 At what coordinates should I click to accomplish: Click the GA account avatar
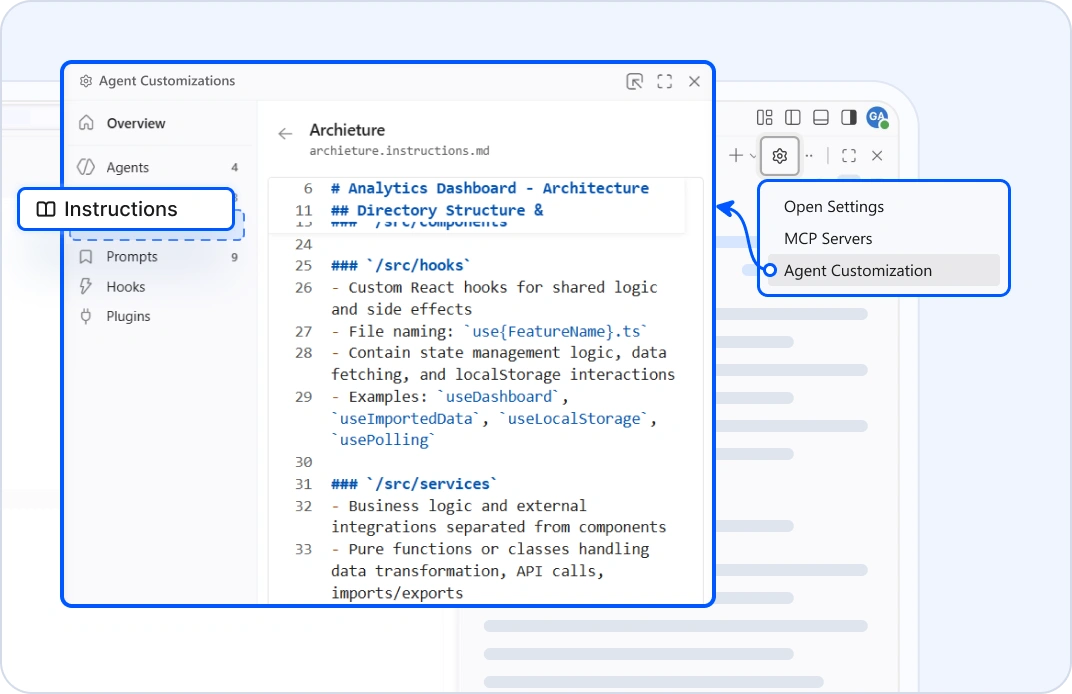877,117
